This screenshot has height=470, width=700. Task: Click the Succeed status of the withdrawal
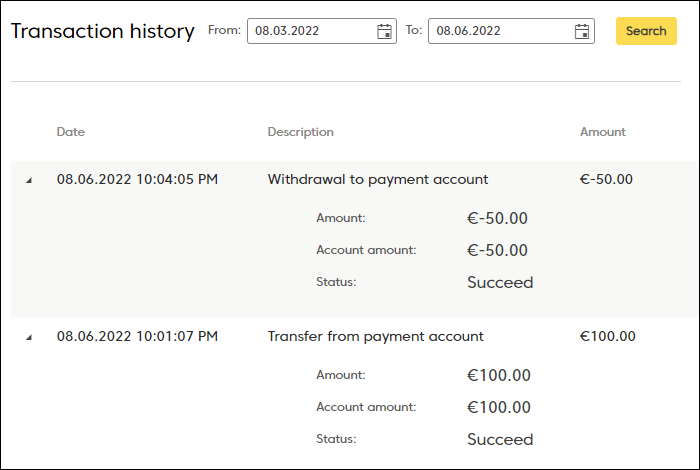tap(500, 283)
